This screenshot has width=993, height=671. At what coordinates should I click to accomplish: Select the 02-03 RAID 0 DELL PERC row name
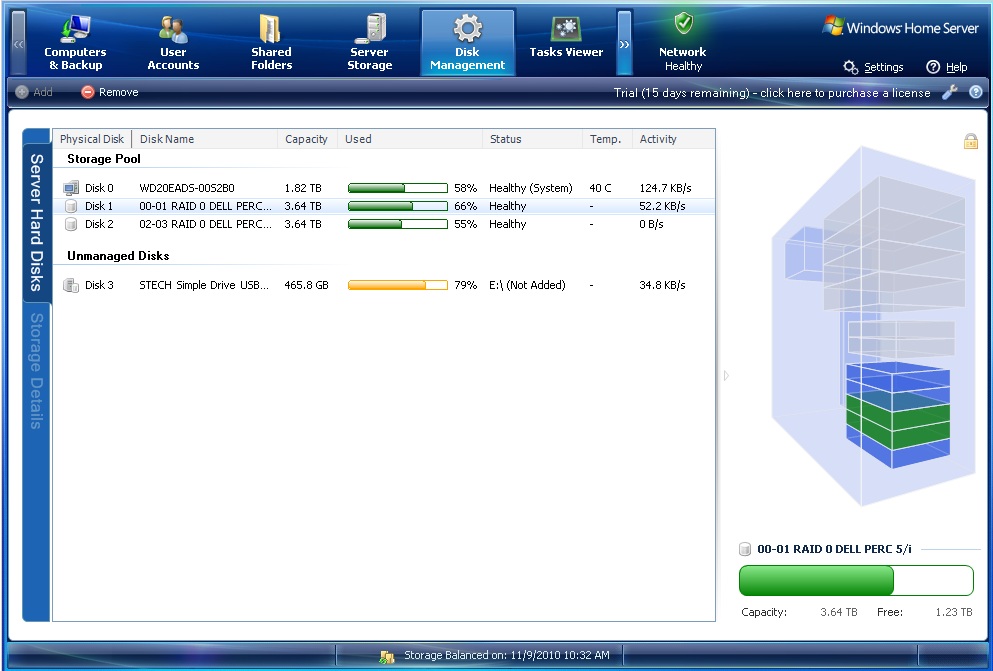coord(205,224)
